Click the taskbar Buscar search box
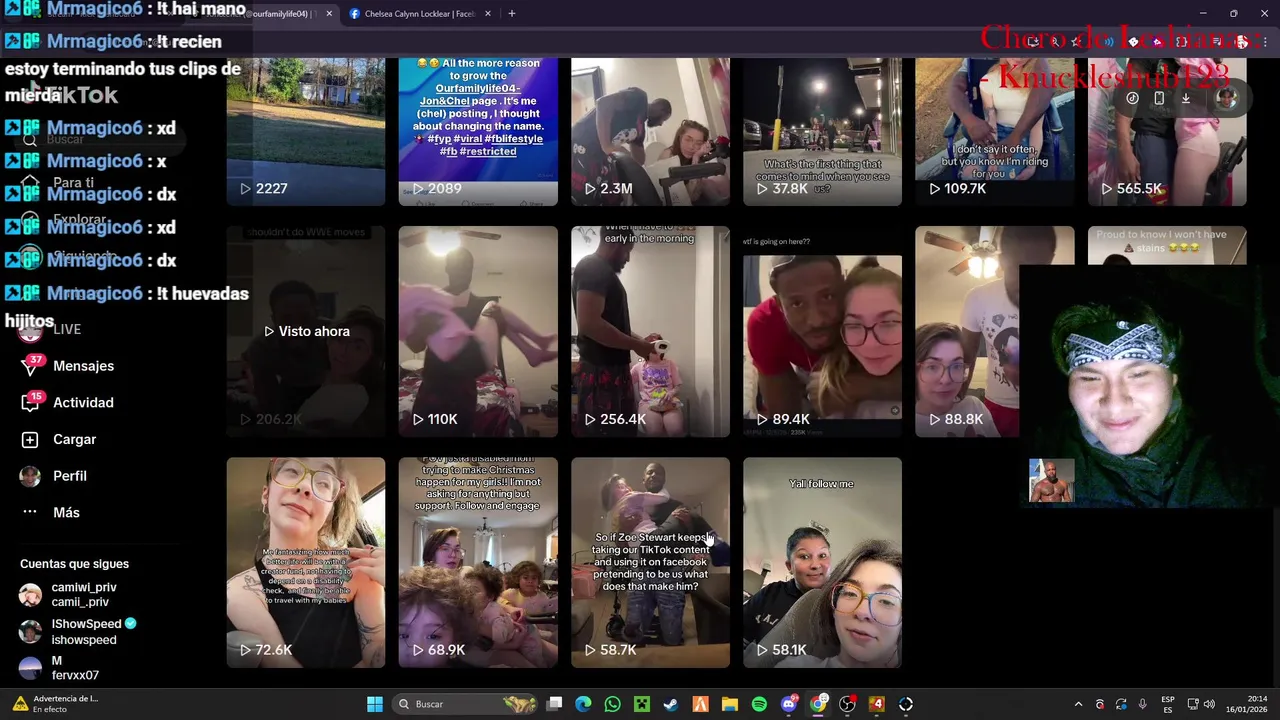Image resolution: width=1280 pixels, height=720 pixels. pos(467,704)
